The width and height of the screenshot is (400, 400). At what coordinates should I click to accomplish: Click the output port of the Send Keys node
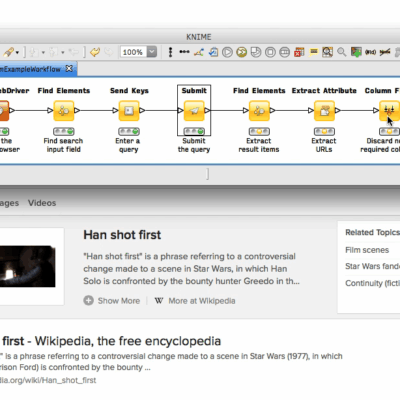click(x=142, y=110)
